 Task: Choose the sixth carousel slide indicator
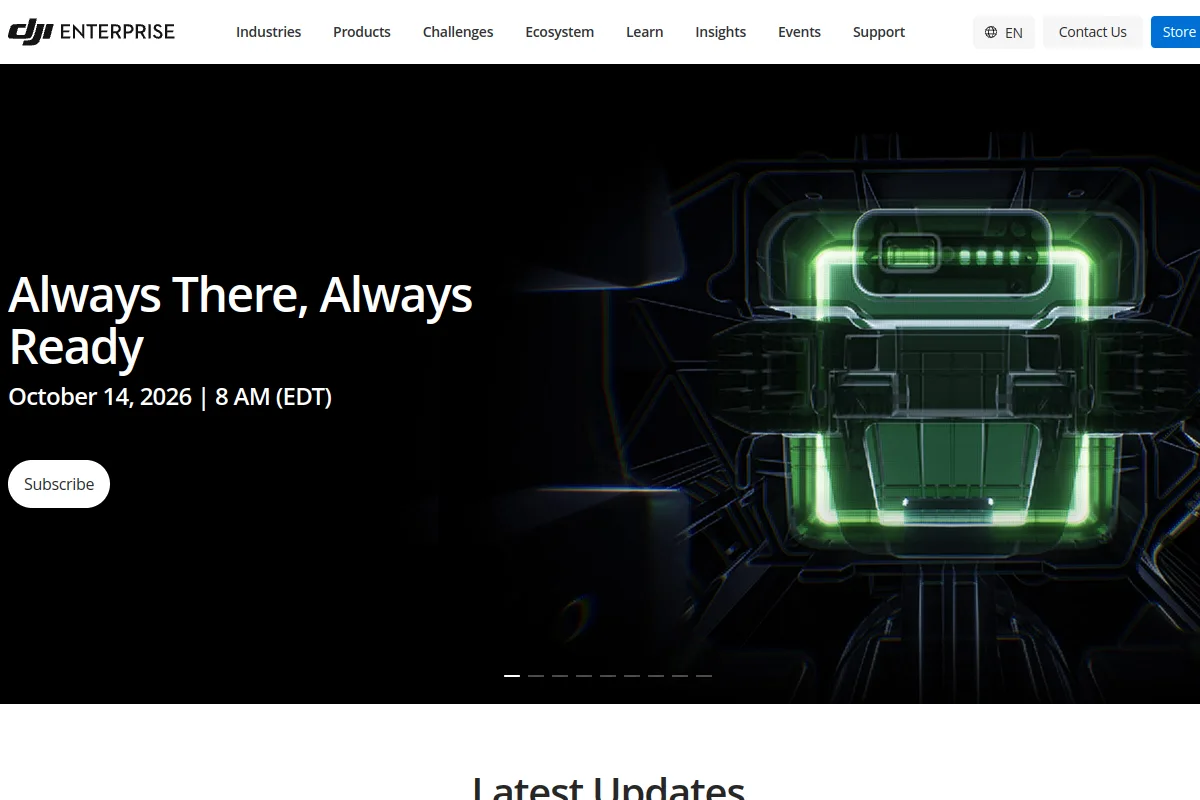[632, 676]
